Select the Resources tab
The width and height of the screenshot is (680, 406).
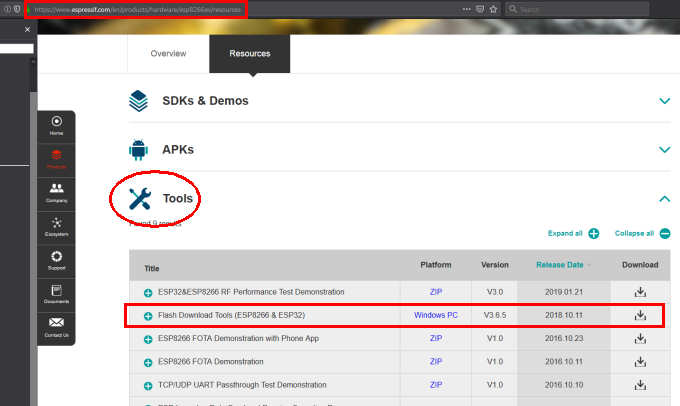pos(250,53)
